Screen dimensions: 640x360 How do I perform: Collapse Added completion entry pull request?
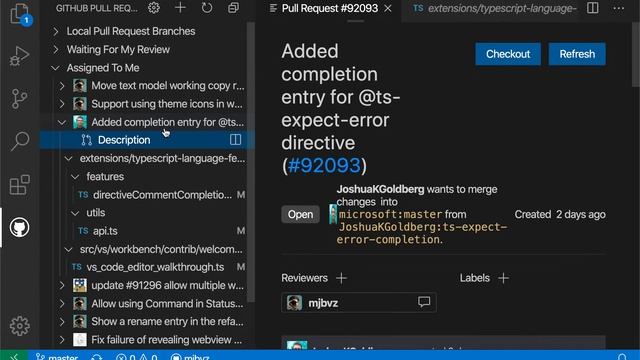point(62,122)
